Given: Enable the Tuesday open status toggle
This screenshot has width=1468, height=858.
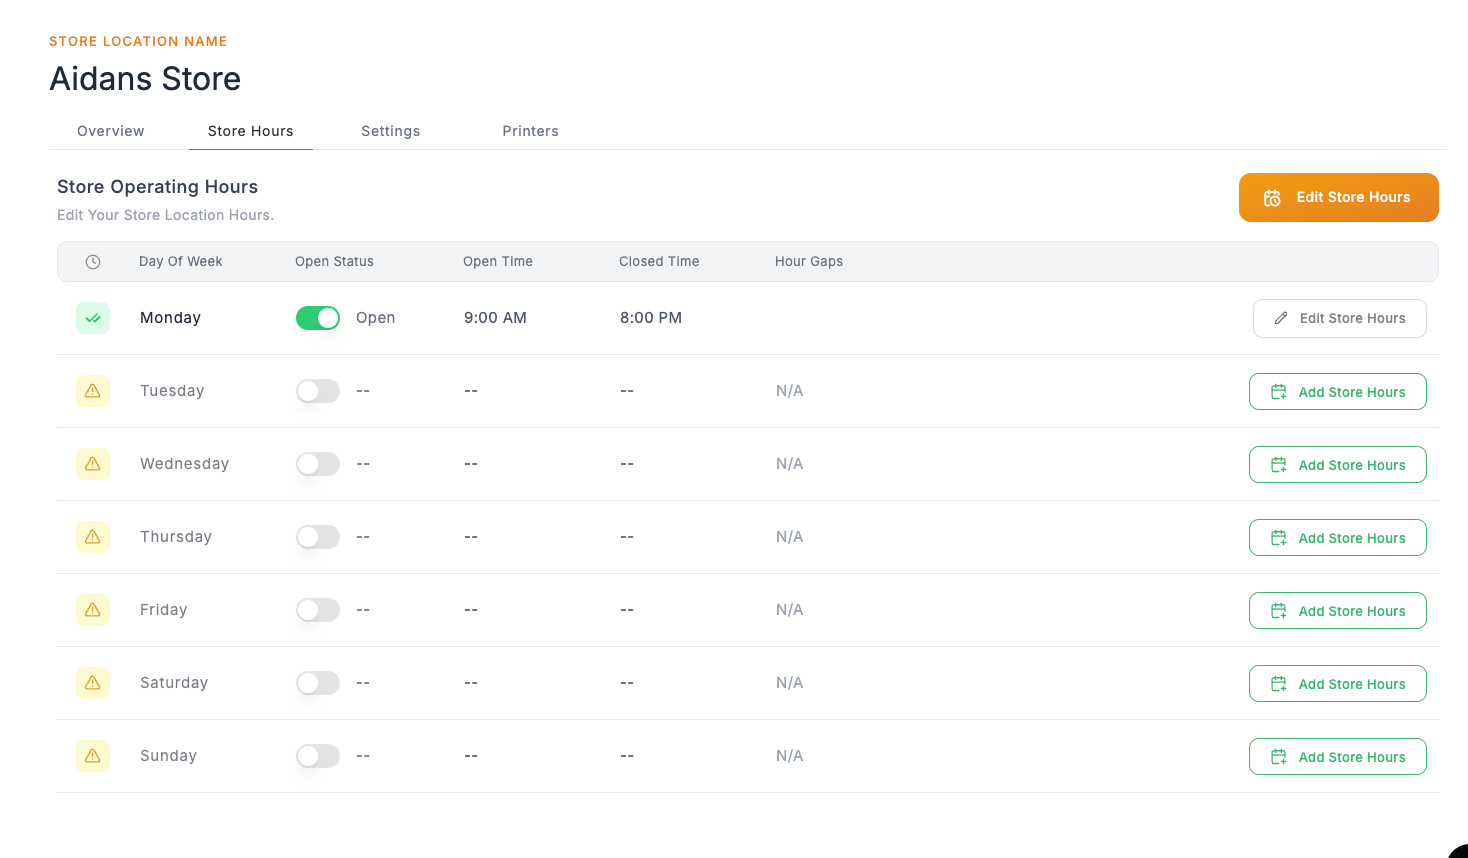Looking at the screenshot, I should coord(317,390).
